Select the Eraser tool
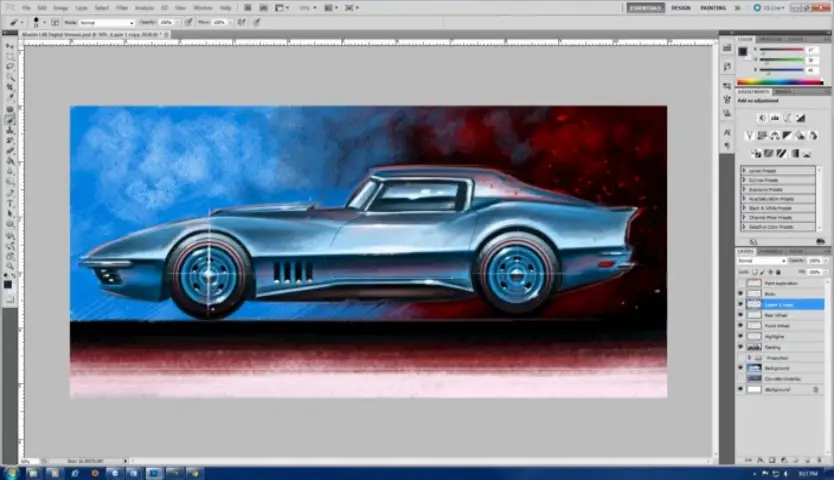The width and height of the screenshot is (834, 480). point(10,151)
